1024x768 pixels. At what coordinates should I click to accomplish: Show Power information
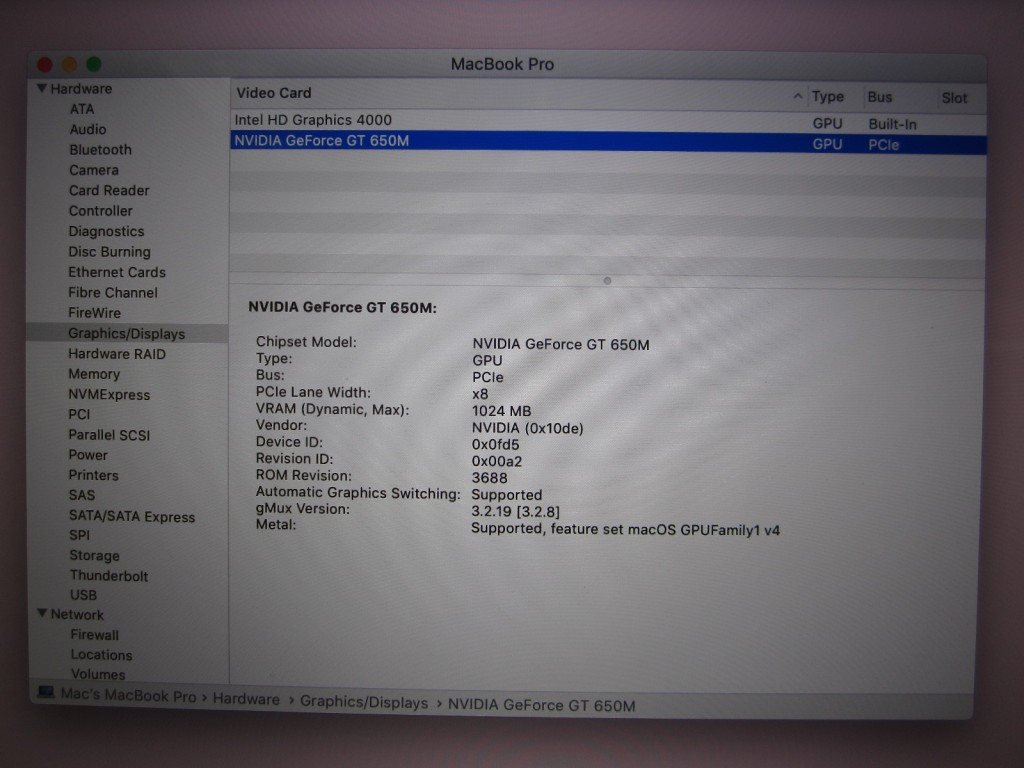(88, 455)
